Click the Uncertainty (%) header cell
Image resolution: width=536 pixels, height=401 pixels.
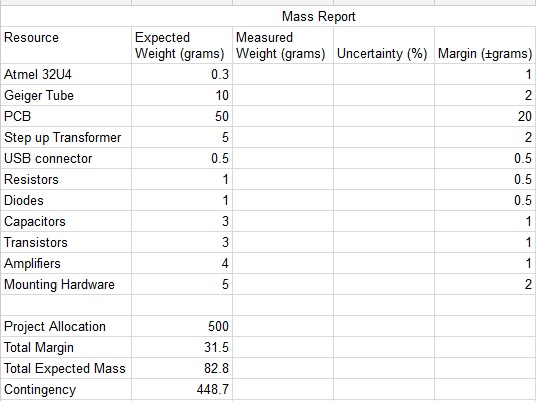[384, 45]
